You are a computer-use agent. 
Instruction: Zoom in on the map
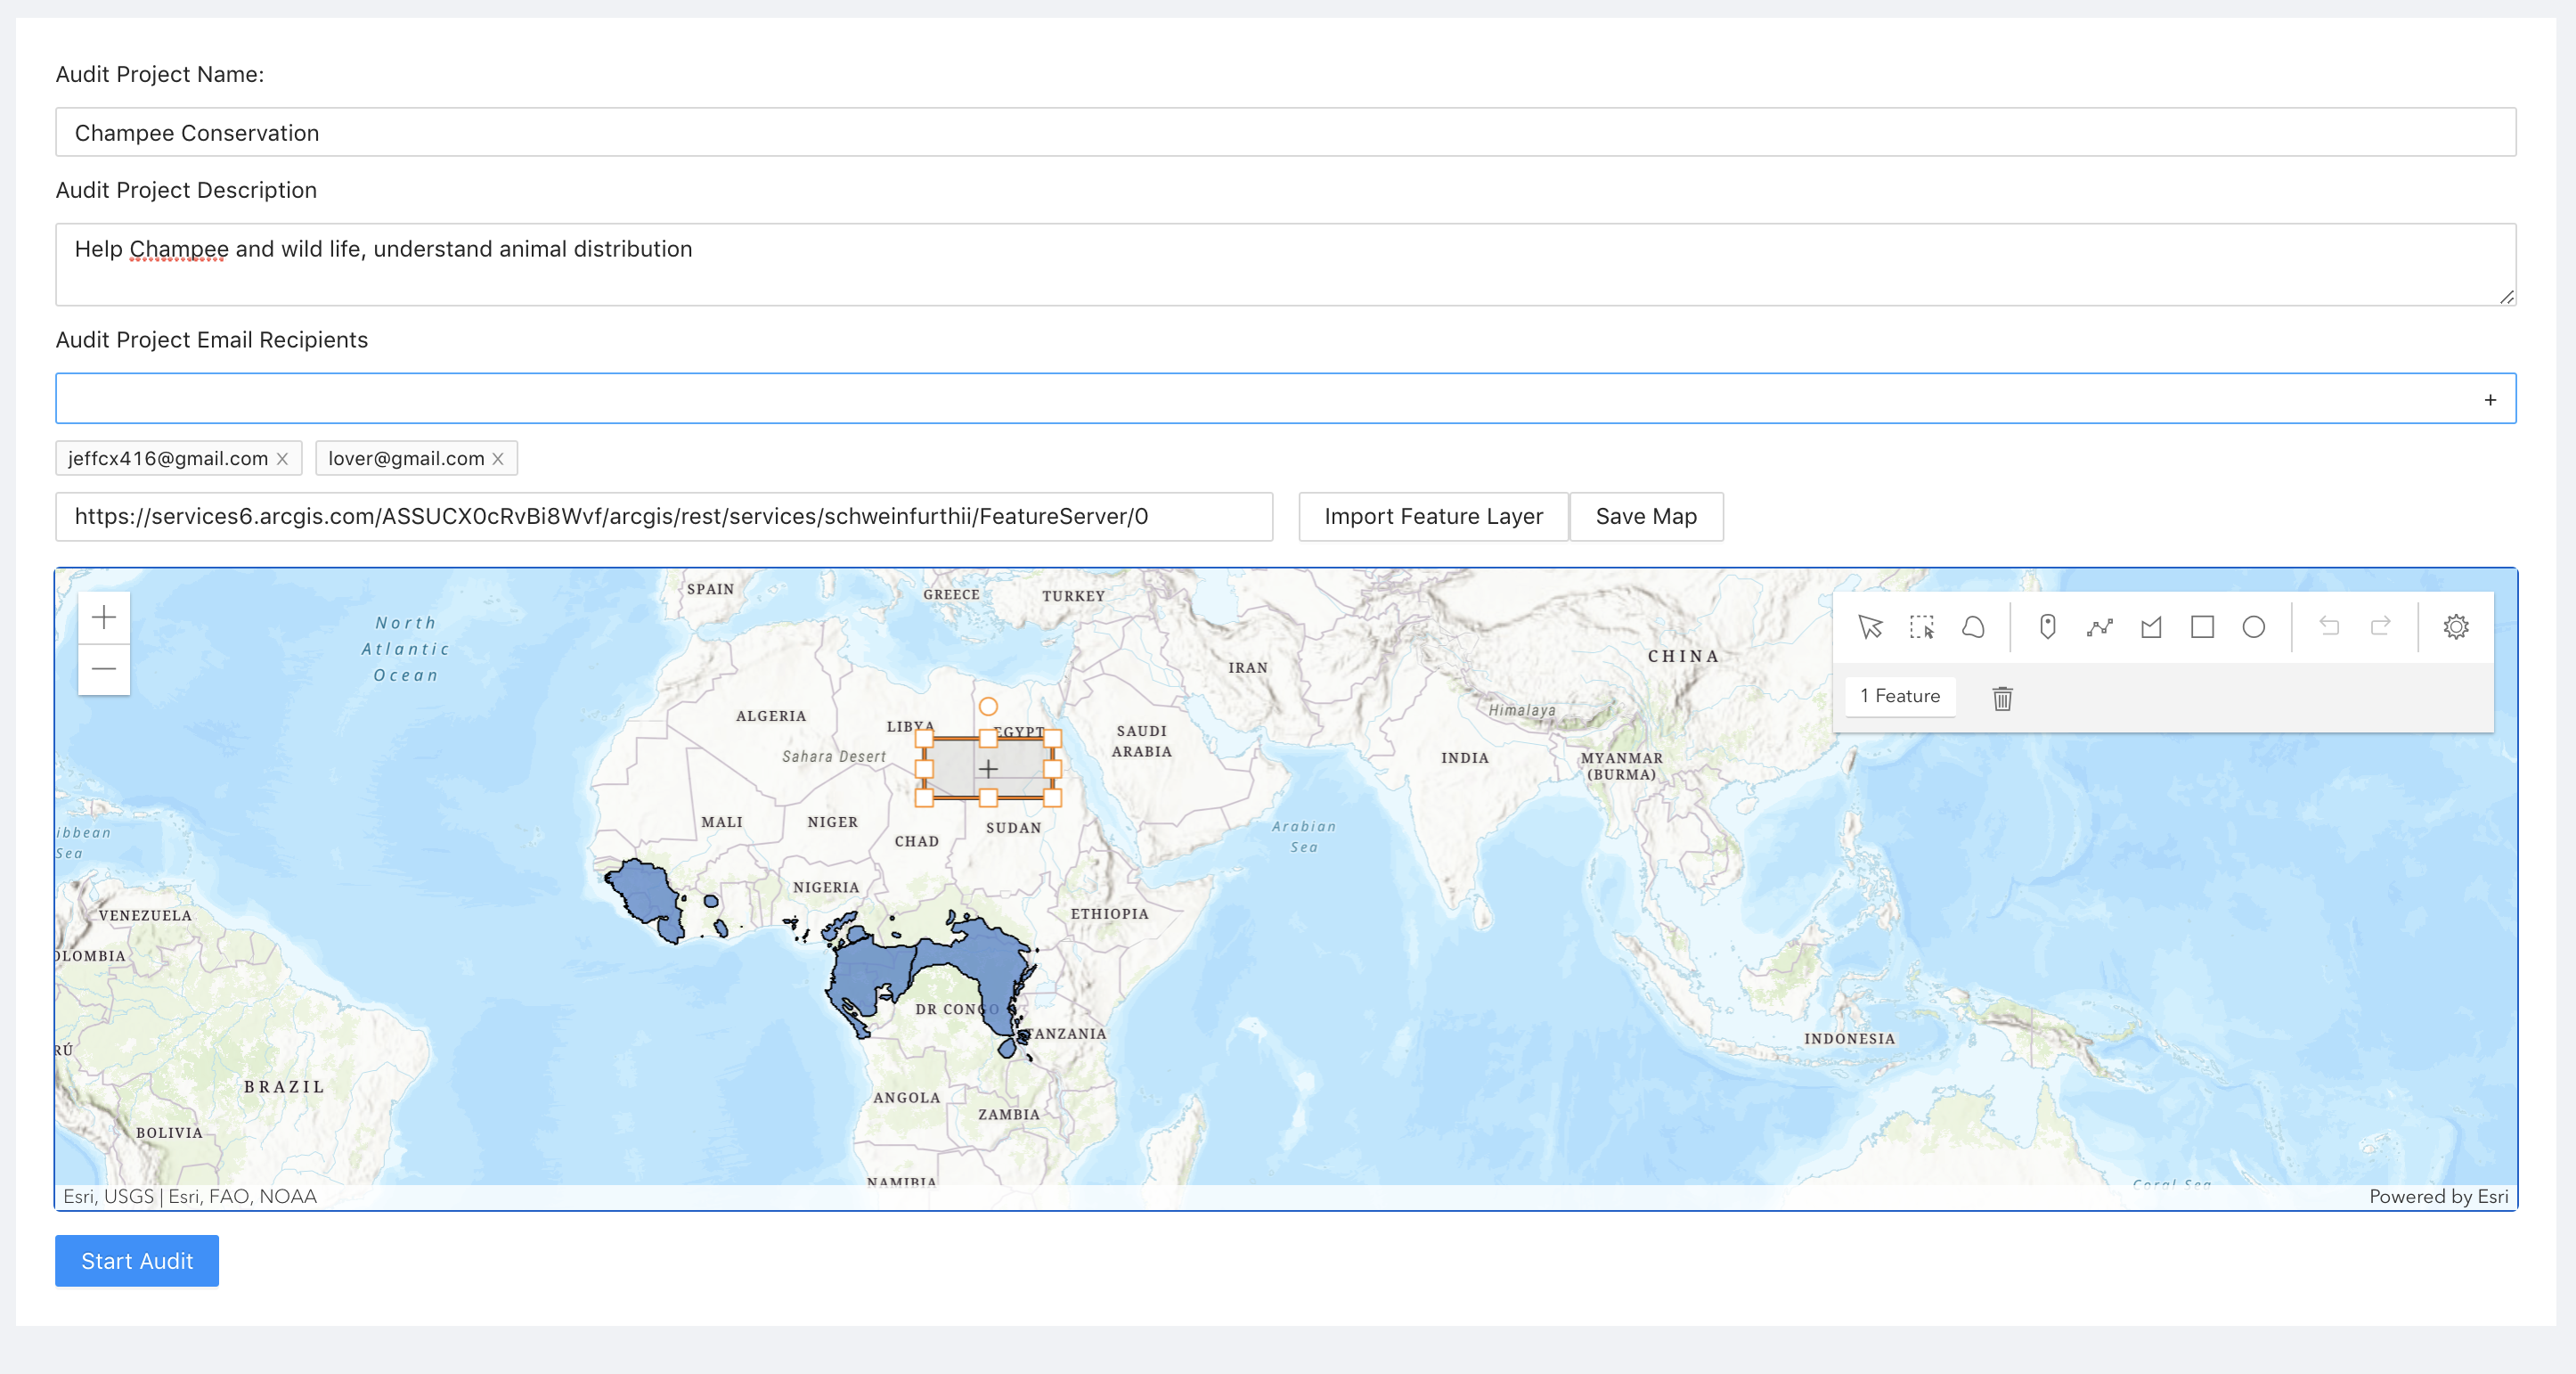104,618
